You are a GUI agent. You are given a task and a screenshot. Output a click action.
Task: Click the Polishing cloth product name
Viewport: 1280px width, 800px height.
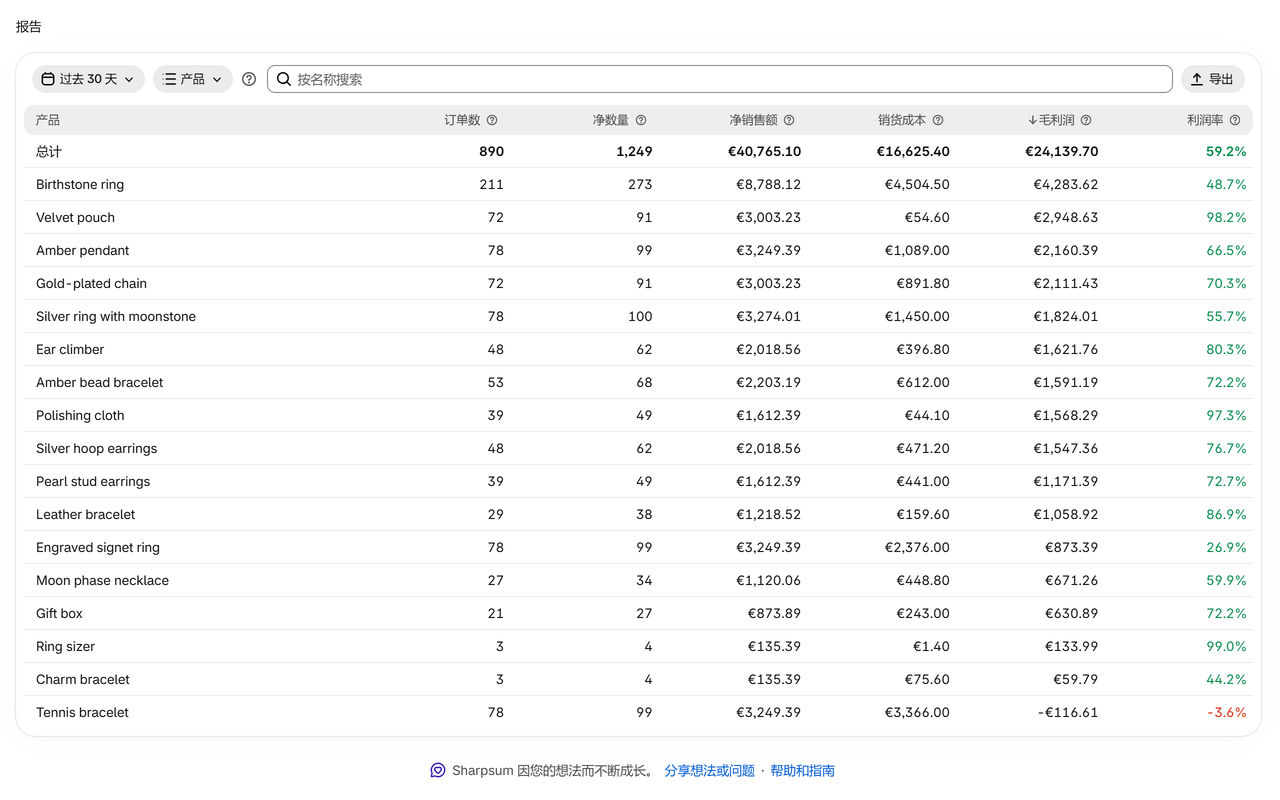point(80,415)
